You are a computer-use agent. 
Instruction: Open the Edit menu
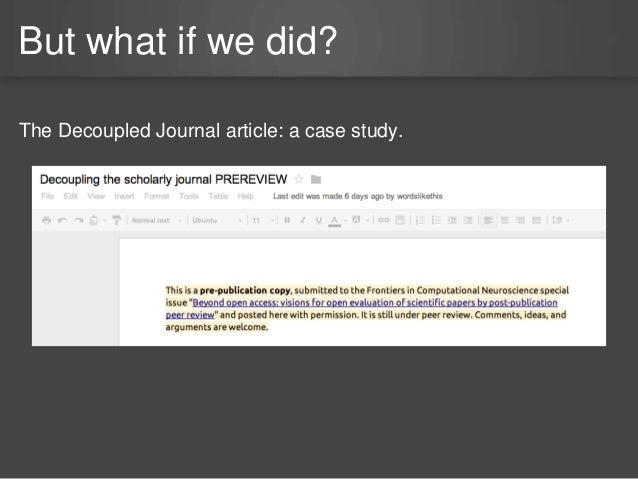[x=70, y=196]
